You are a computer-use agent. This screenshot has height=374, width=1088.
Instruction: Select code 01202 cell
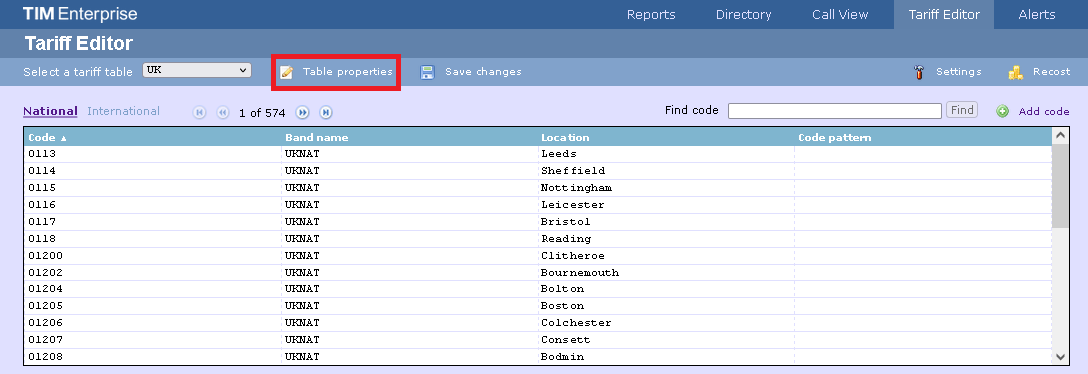(153, 273)
